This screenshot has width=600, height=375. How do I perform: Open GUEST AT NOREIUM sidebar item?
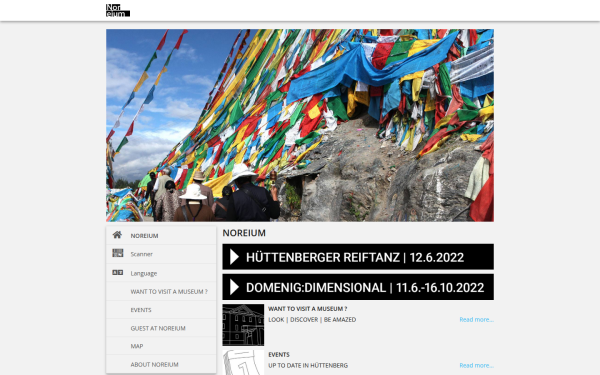[161, 328]
